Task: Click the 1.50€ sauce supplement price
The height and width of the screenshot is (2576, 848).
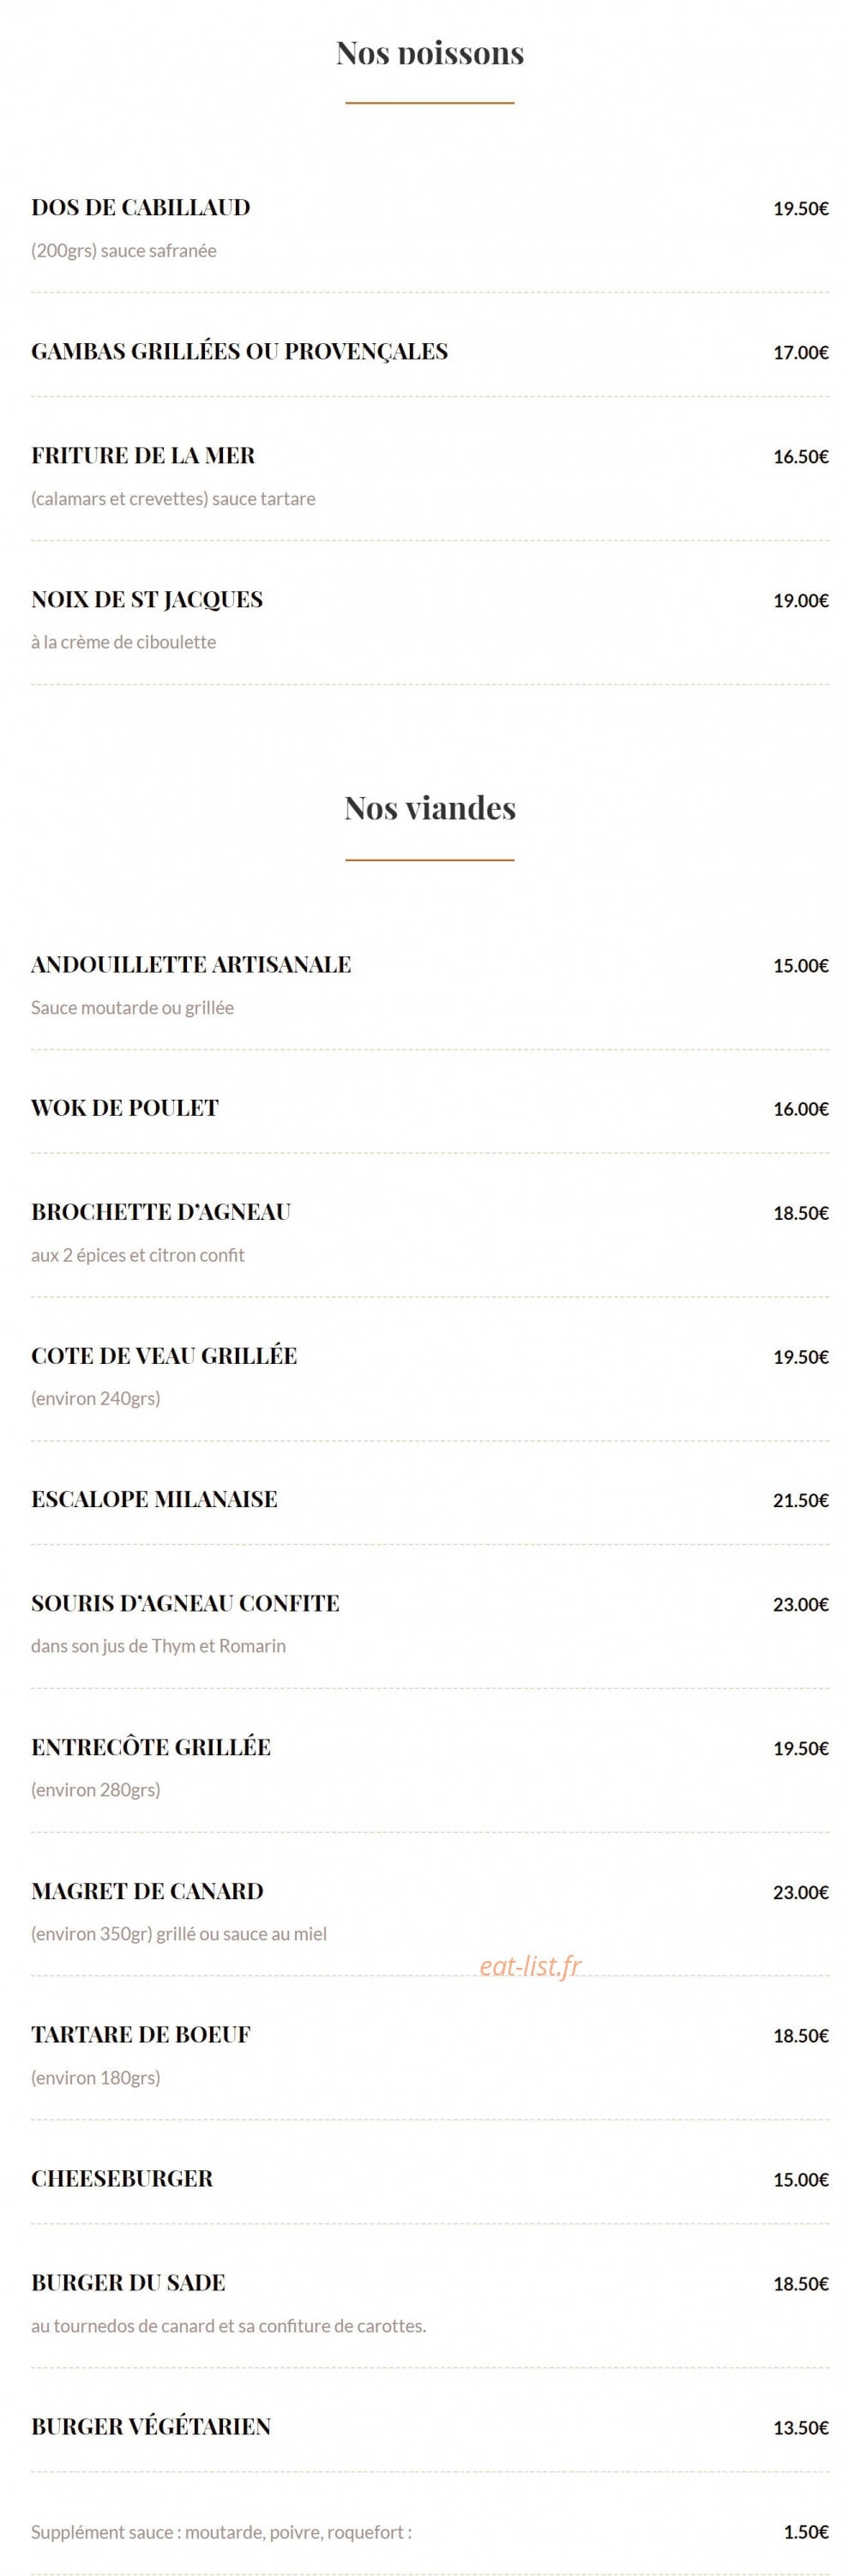Action: point(806,2531)
